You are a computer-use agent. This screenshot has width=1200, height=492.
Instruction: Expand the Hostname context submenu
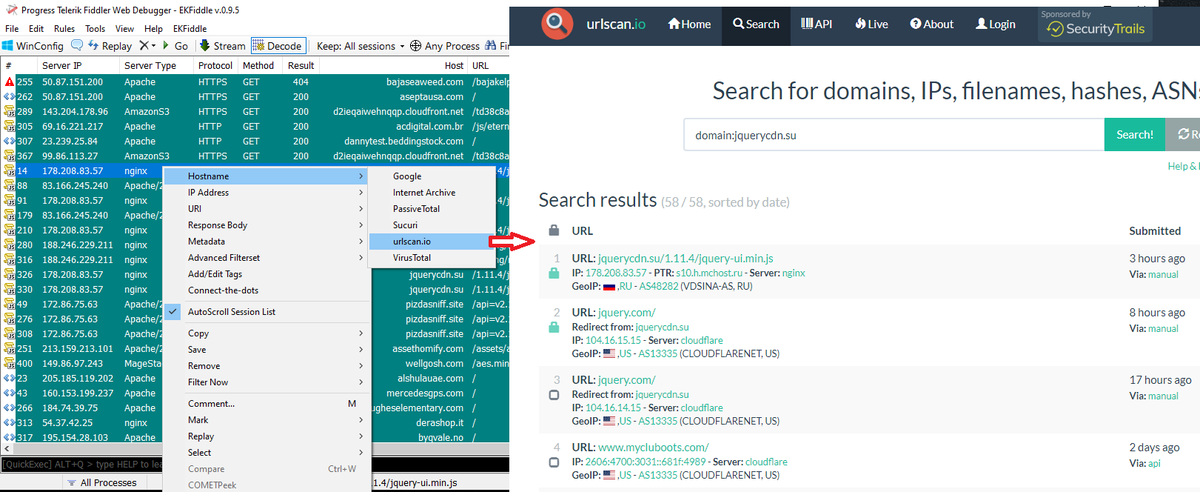click(x=265, y=176)
